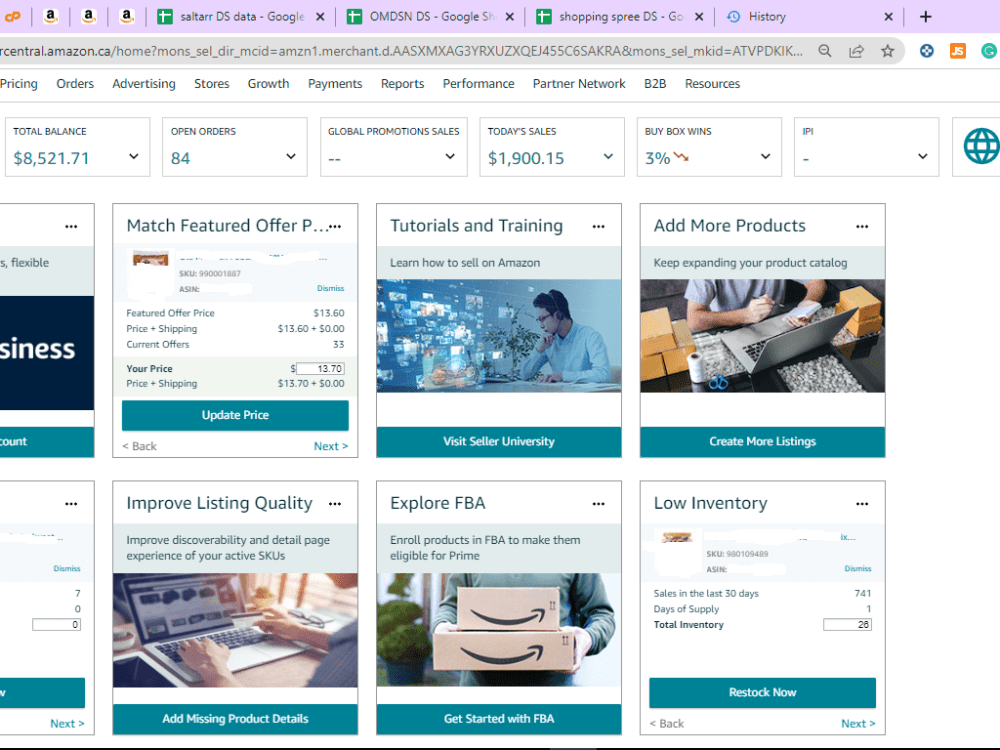Open the green Grammarly extension icon
Screen dimensions: 1000x750
point(989,51)
